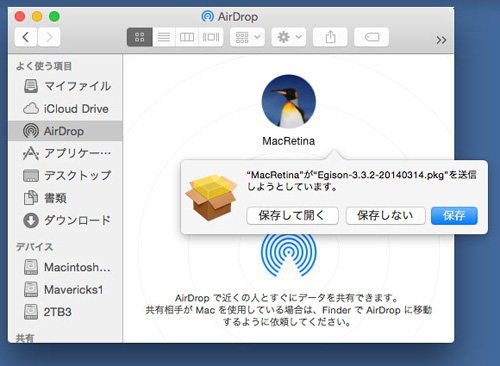Switch to icon view
Screen dimensions: 500x366
coord(140,37)
